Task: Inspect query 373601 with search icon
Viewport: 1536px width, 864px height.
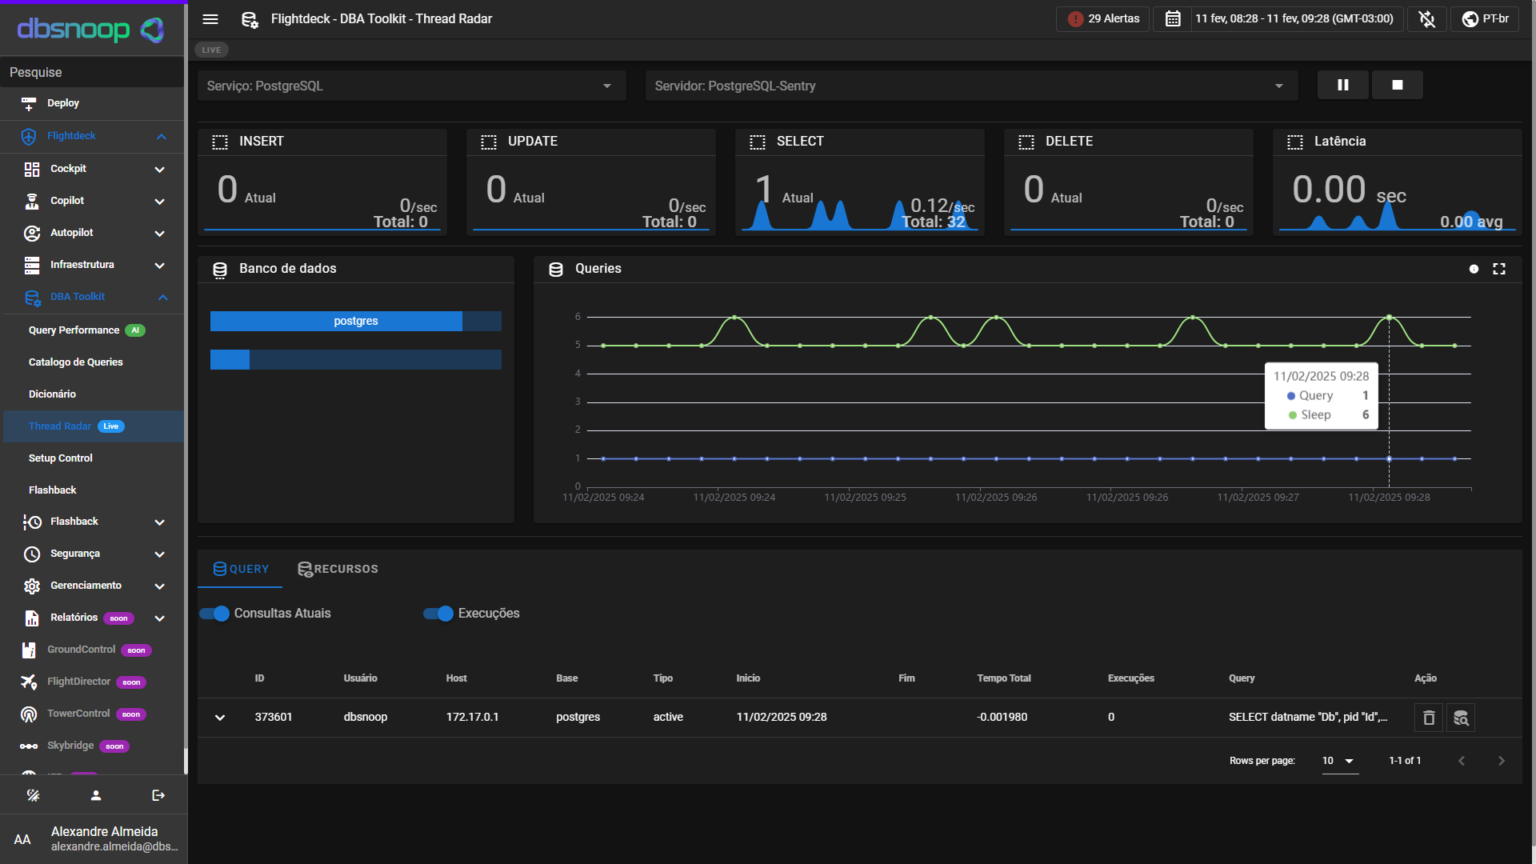Action: click(1461, 717)
